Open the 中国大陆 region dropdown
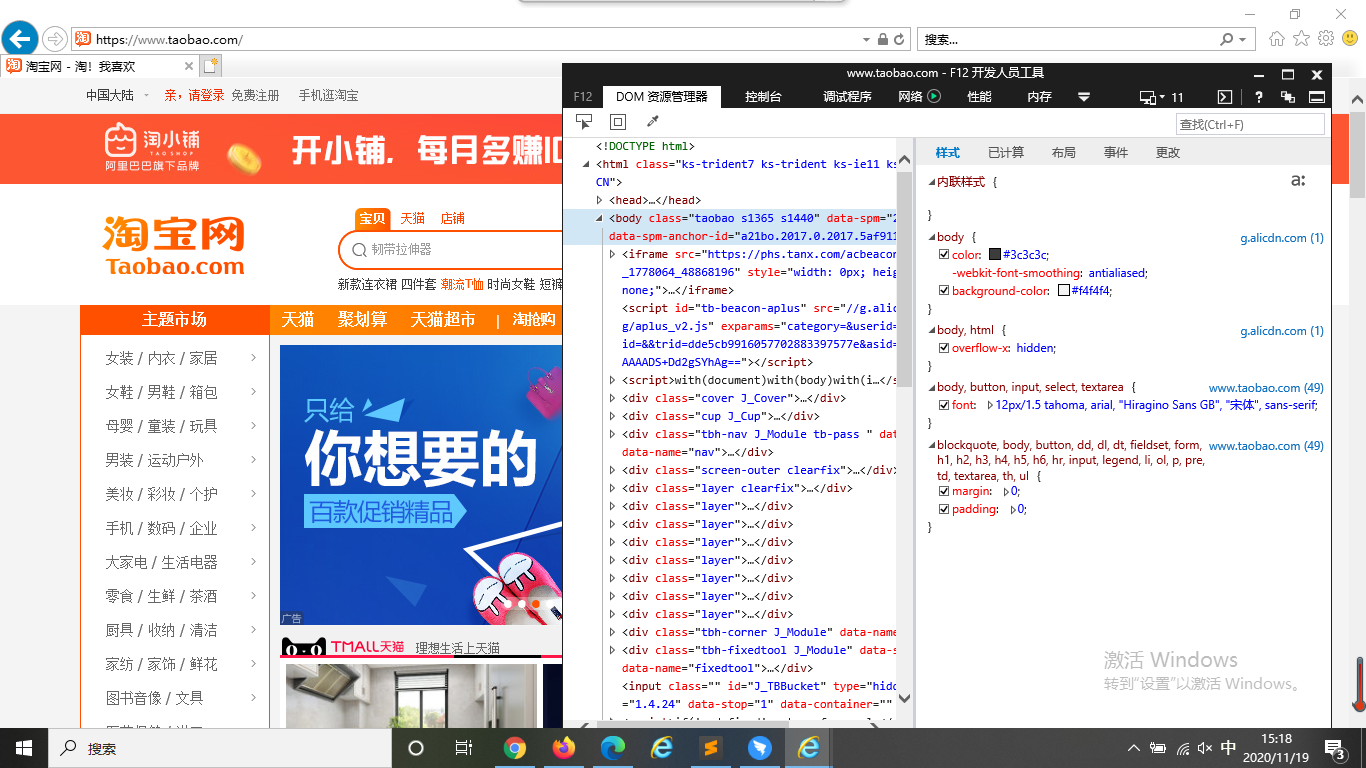Screen dimensions: 1366x768 146,96
